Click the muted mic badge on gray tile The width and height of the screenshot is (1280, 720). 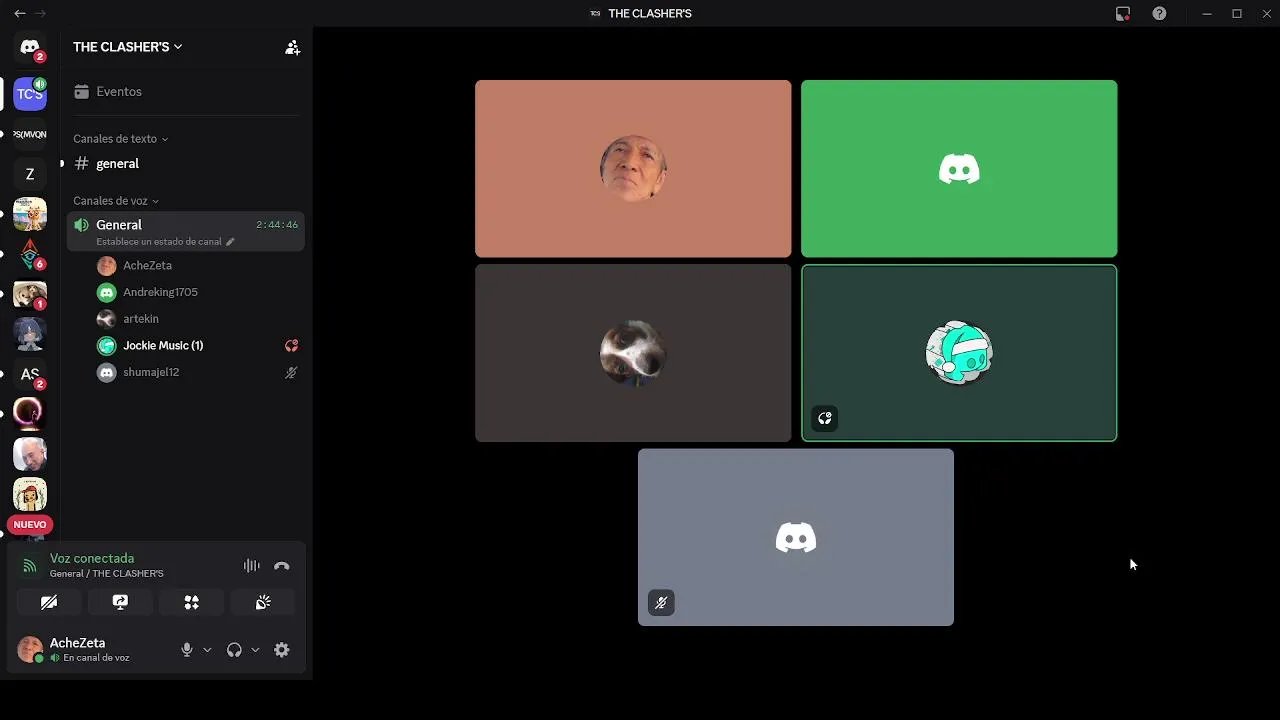point(661,603)
